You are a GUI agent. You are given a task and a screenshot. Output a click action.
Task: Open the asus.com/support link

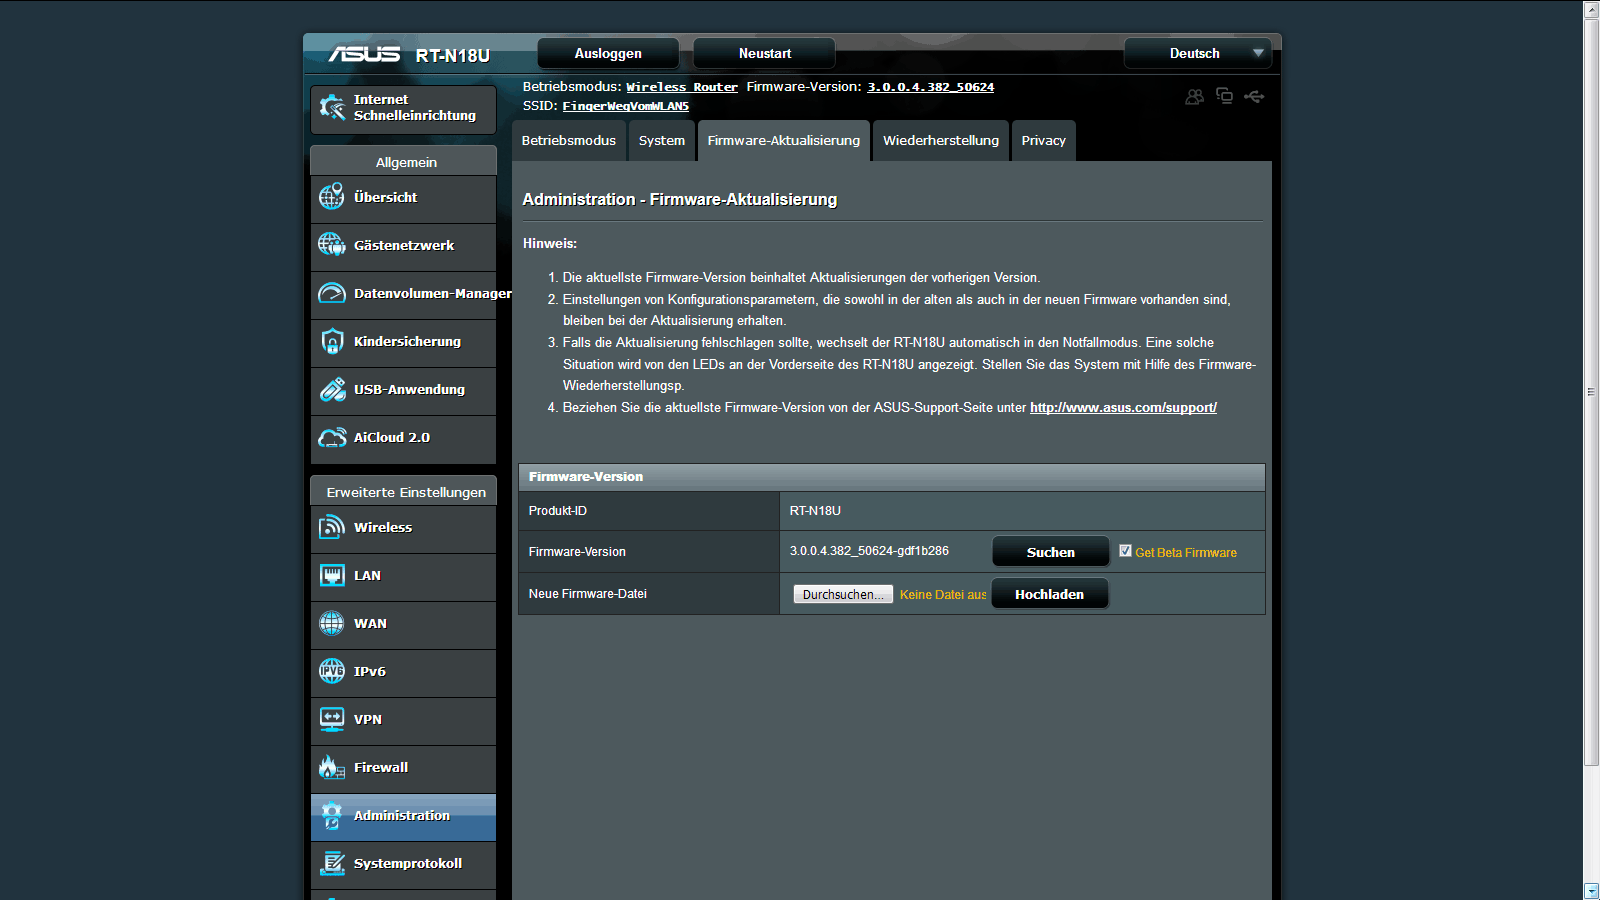(x=1123, y=408)
